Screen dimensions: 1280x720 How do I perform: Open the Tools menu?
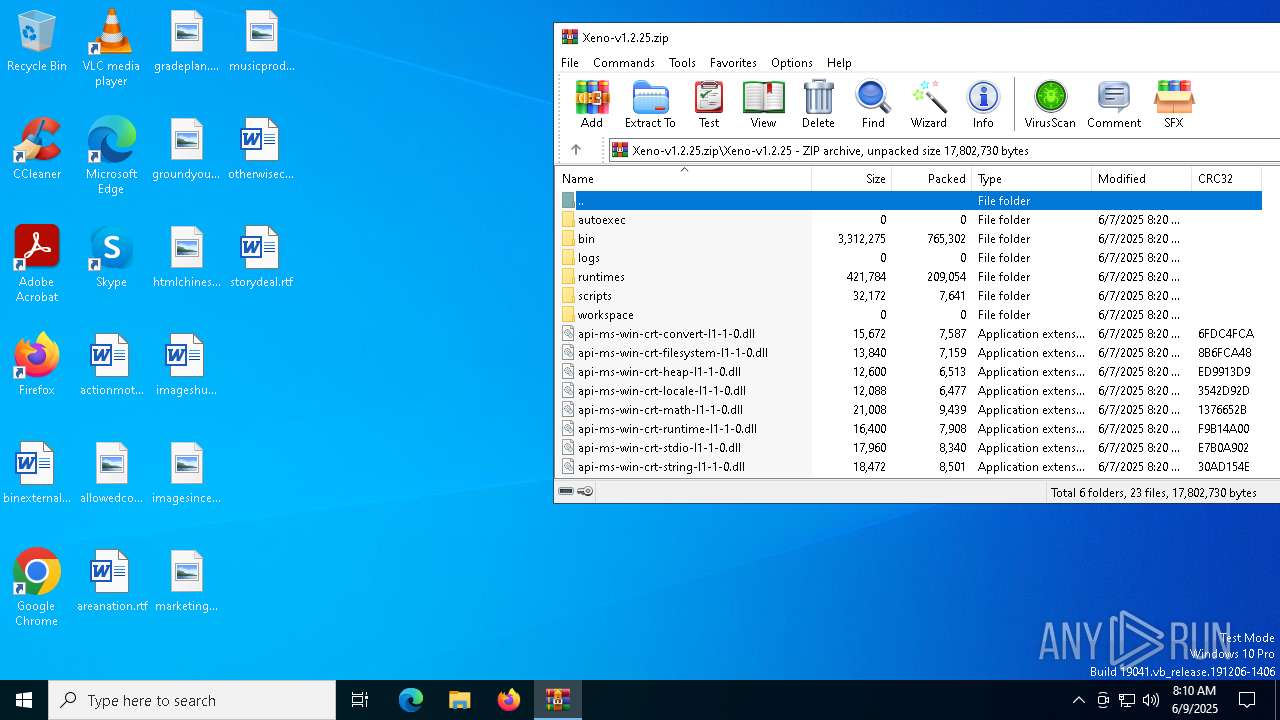[682, 62]
